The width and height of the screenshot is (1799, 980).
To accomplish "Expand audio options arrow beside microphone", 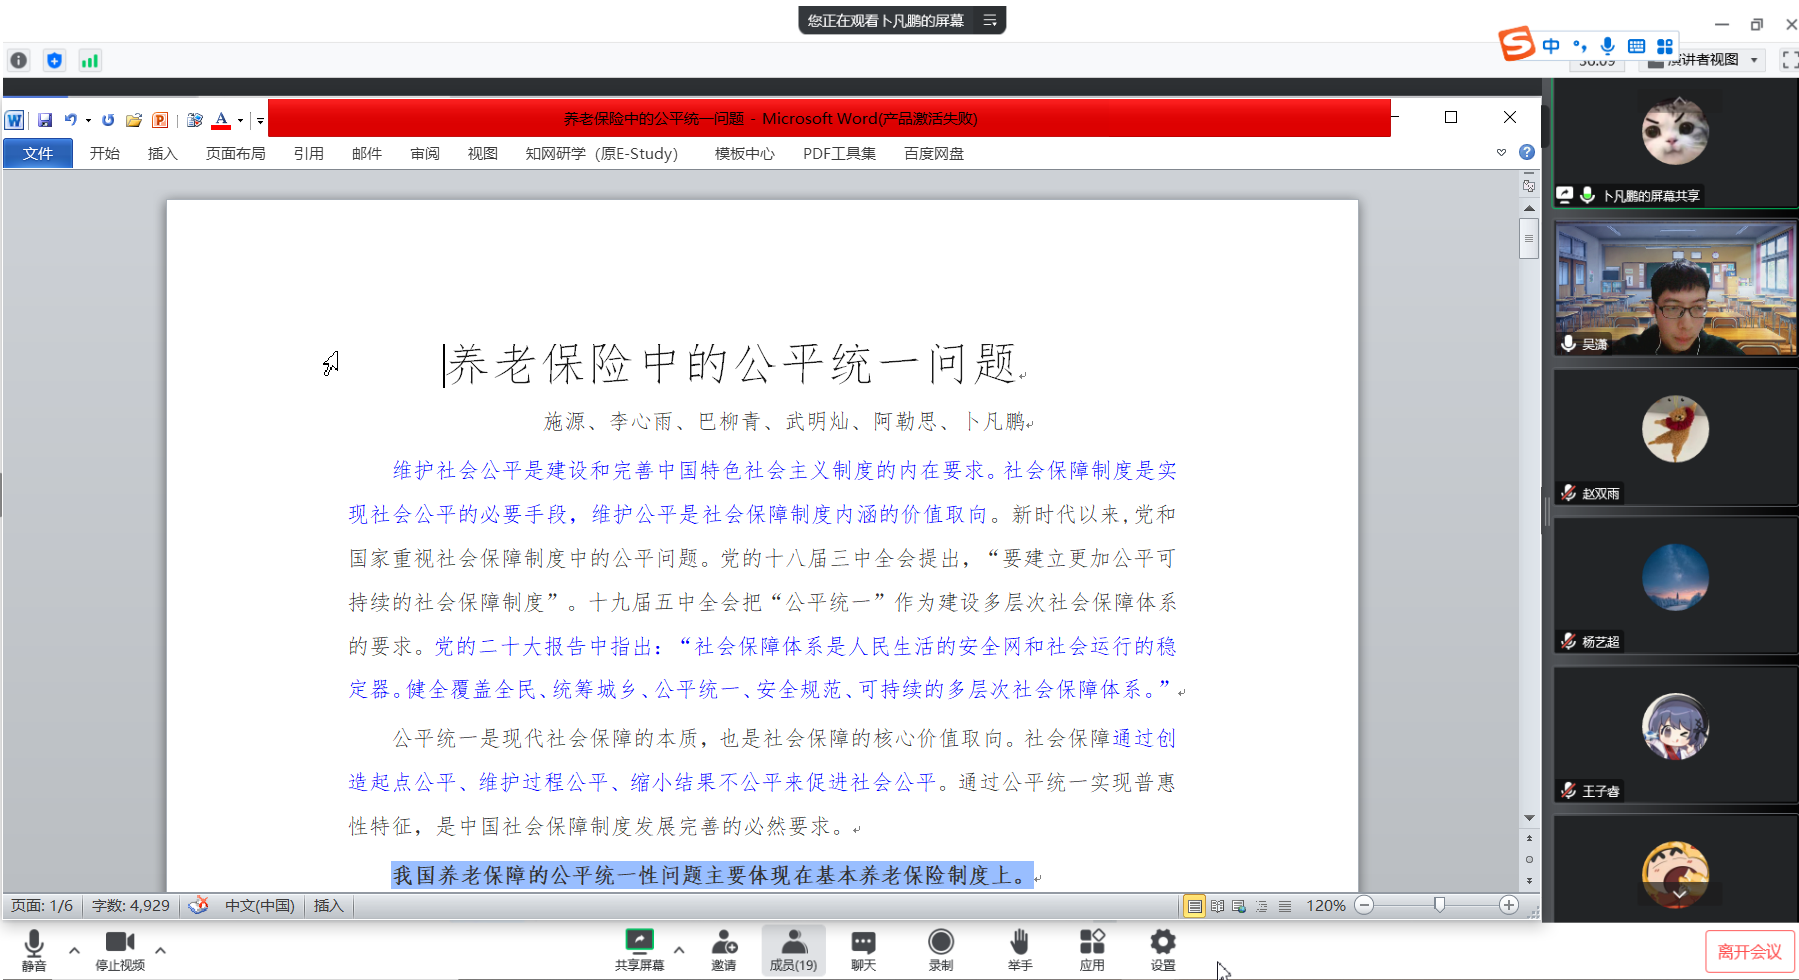I will (74, 950).
